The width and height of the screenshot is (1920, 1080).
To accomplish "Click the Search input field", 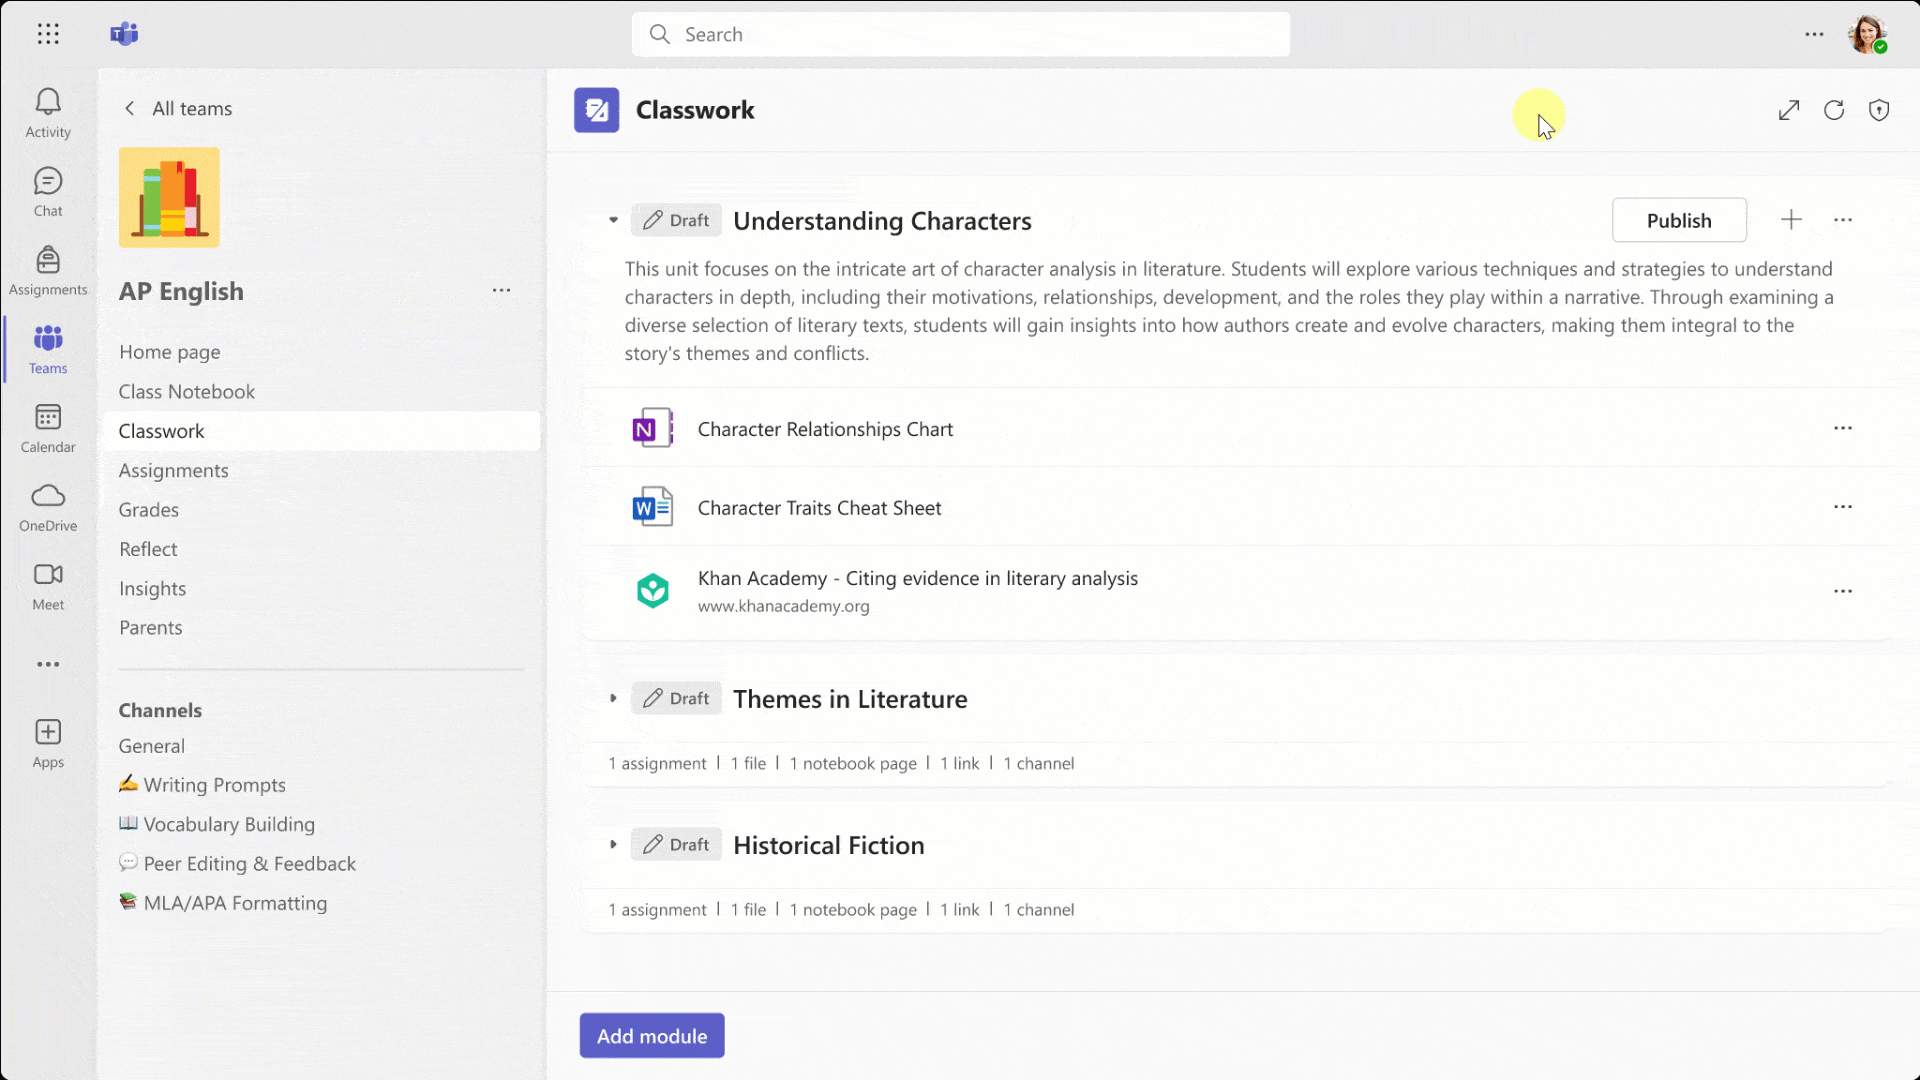I will point(959,33).
